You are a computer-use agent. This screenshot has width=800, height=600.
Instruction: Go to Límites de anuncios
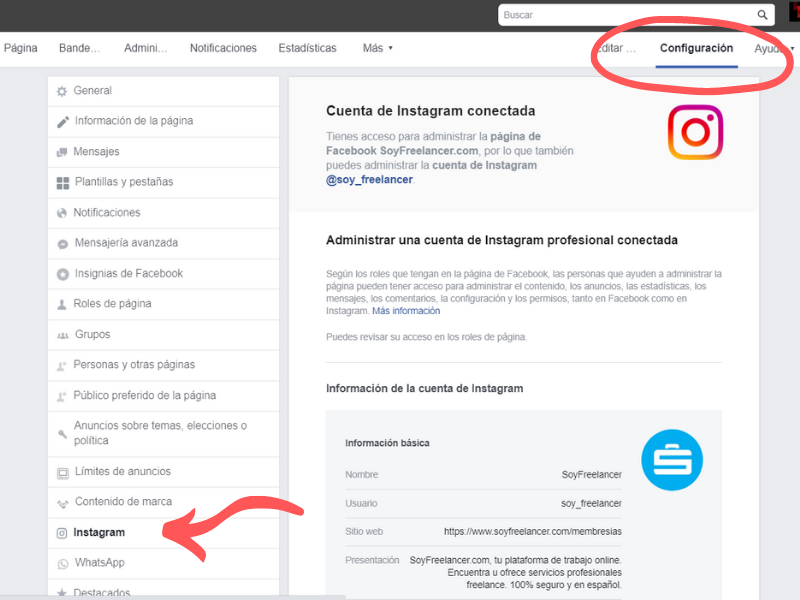coord(163,472)
